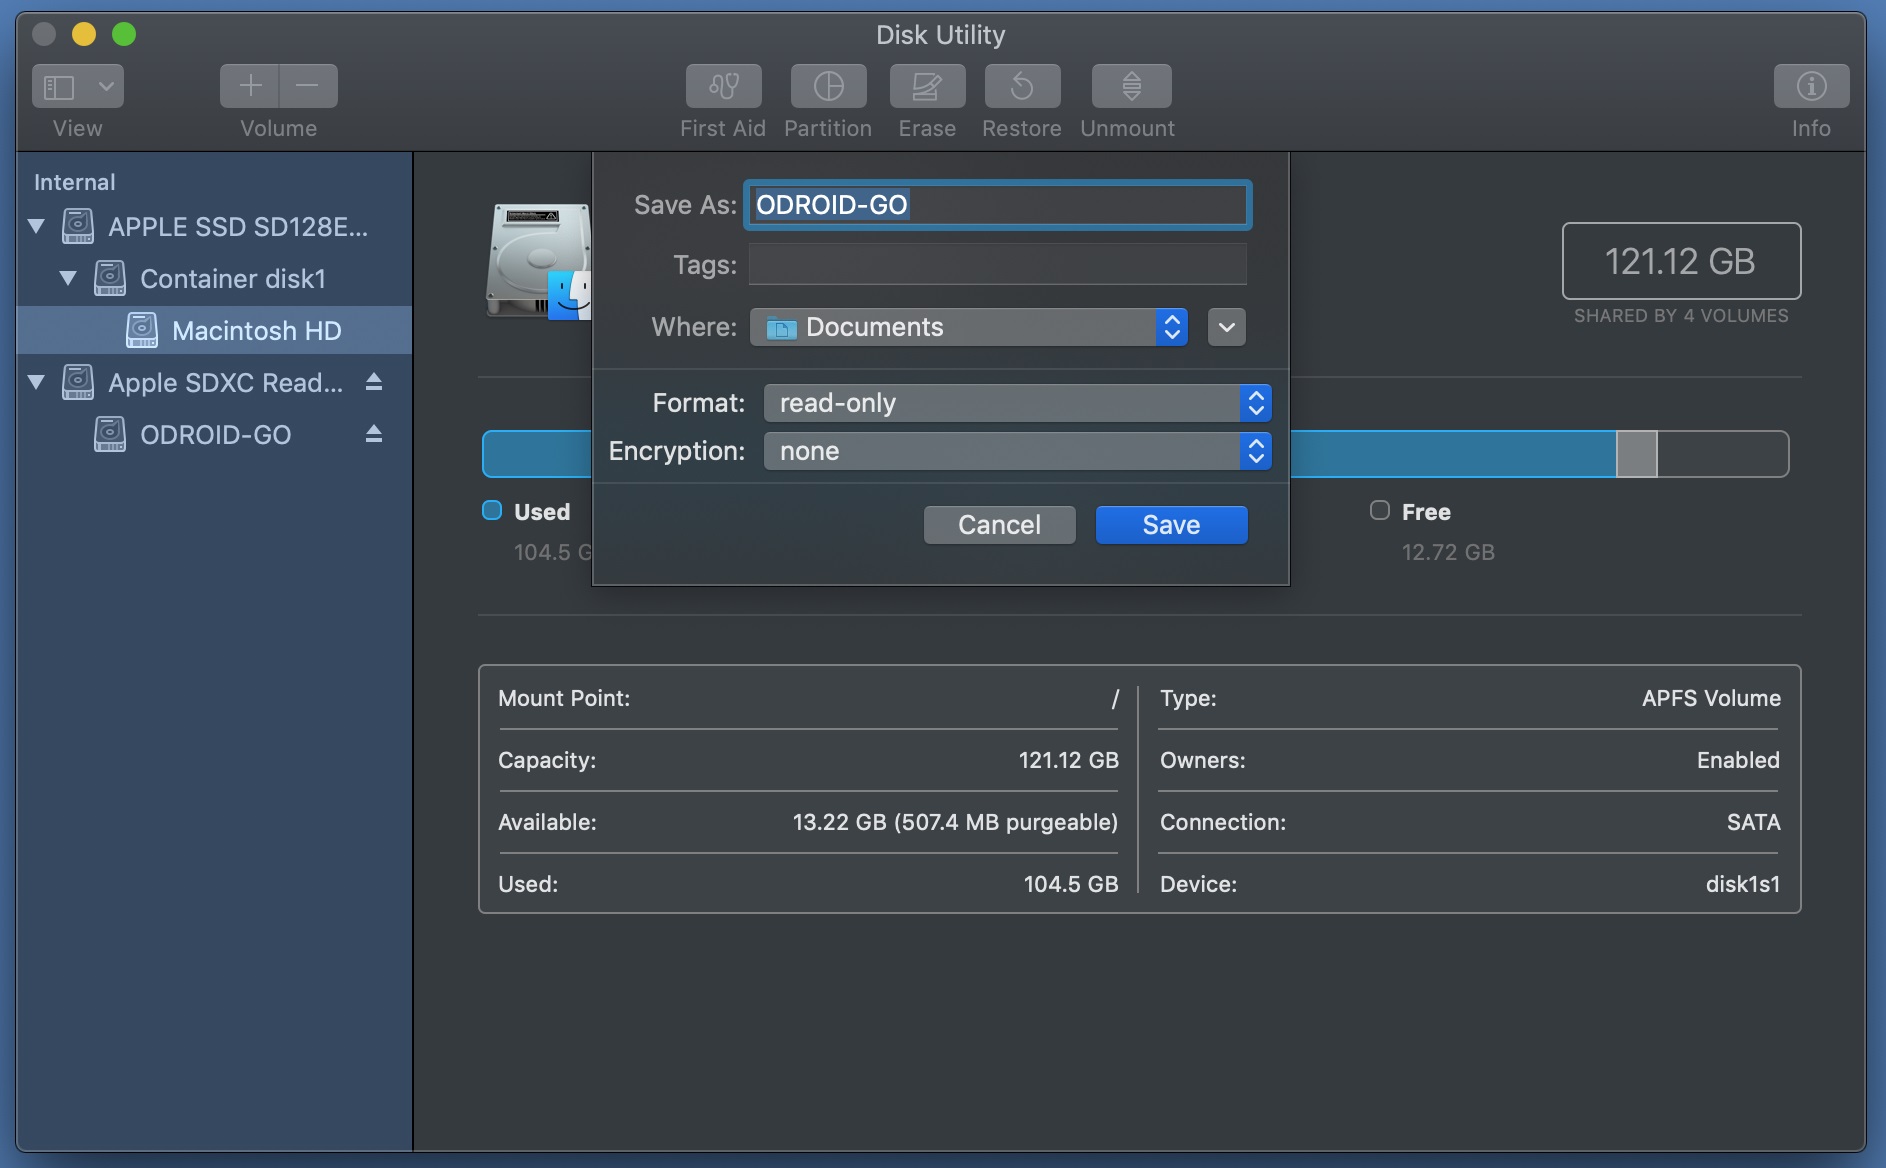Open the Partition tool

(828, 87)
